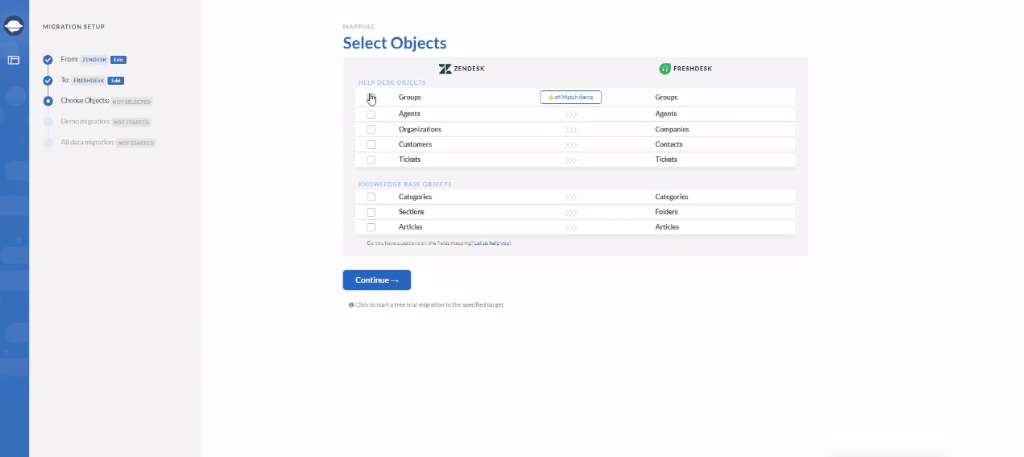Tick the Sections checkbox
Image resolution: width=1024 pixels, height=457 pixels.
pyautogui.click(x=371, y=212)
